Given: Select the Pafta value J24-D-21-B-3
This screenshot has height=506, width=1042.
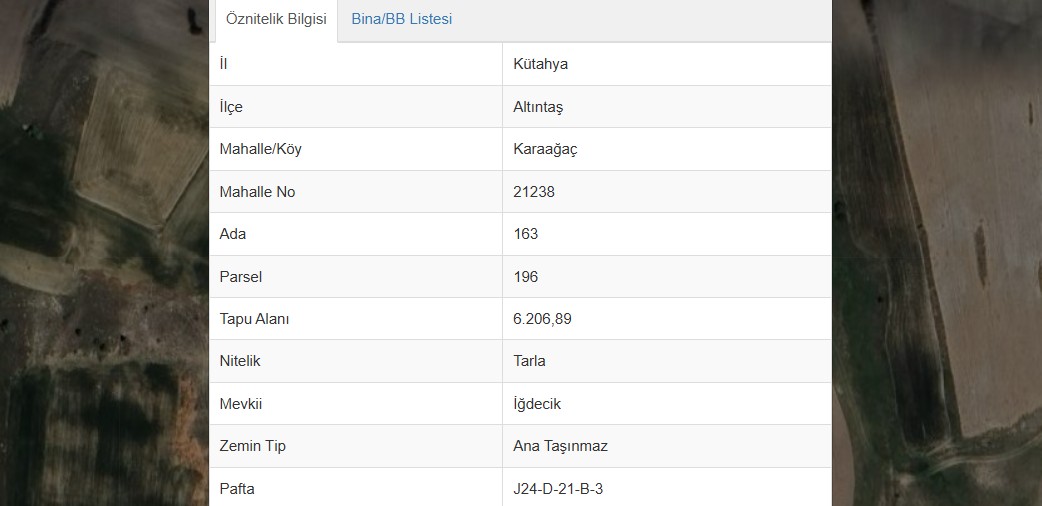Looking at the screenshot, I should 558,489.
